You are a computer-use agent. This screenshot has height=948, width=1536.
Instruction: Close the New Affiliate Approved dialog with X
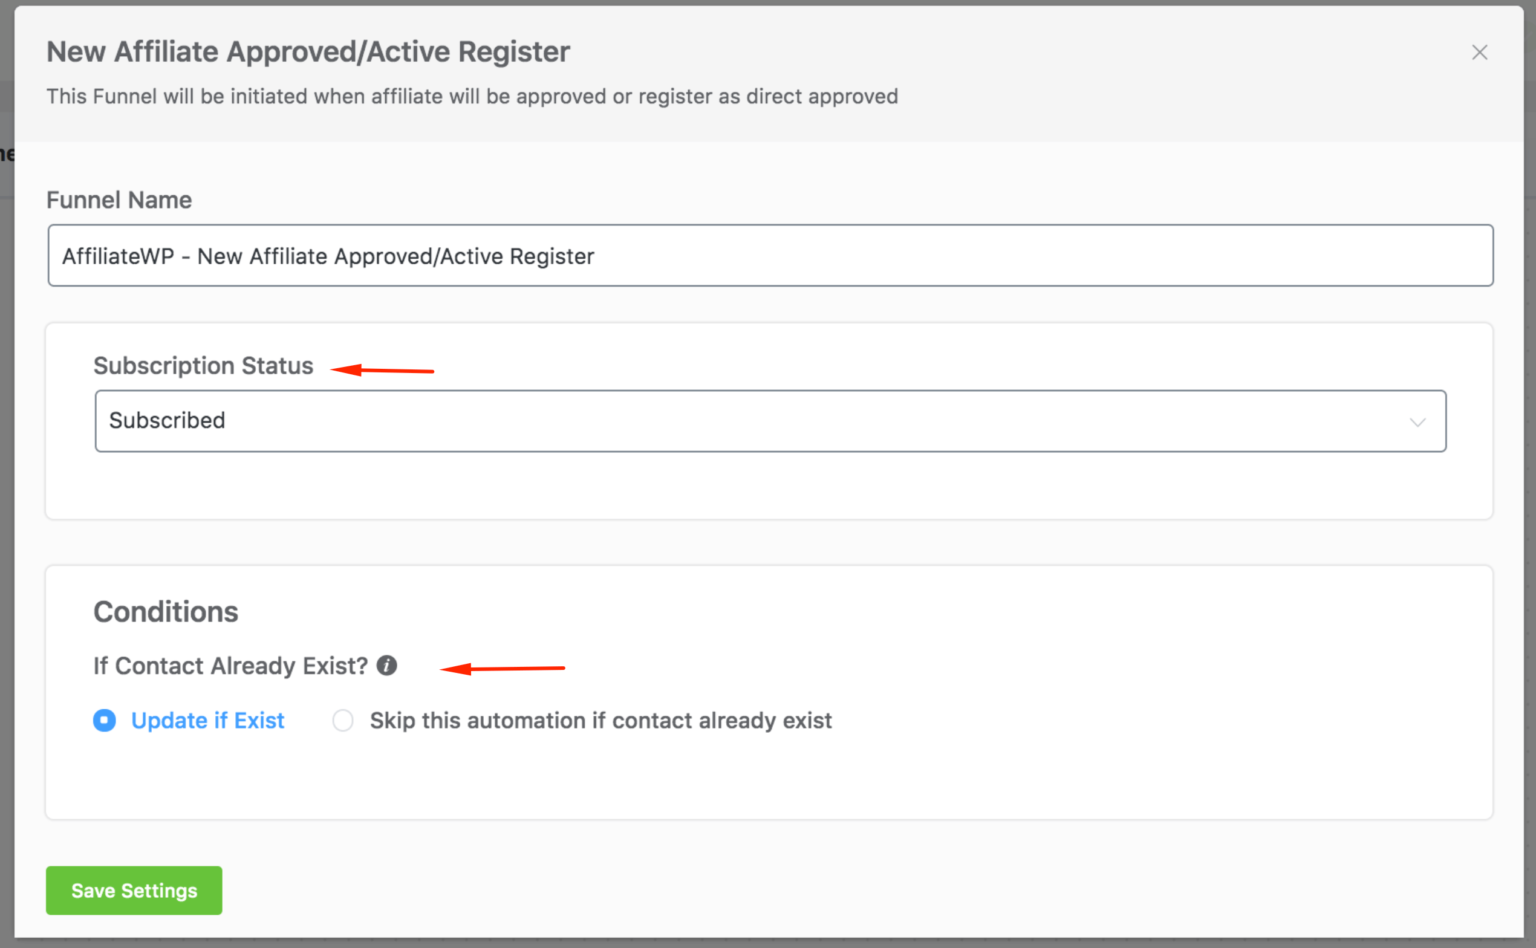tap(1480, 52)
